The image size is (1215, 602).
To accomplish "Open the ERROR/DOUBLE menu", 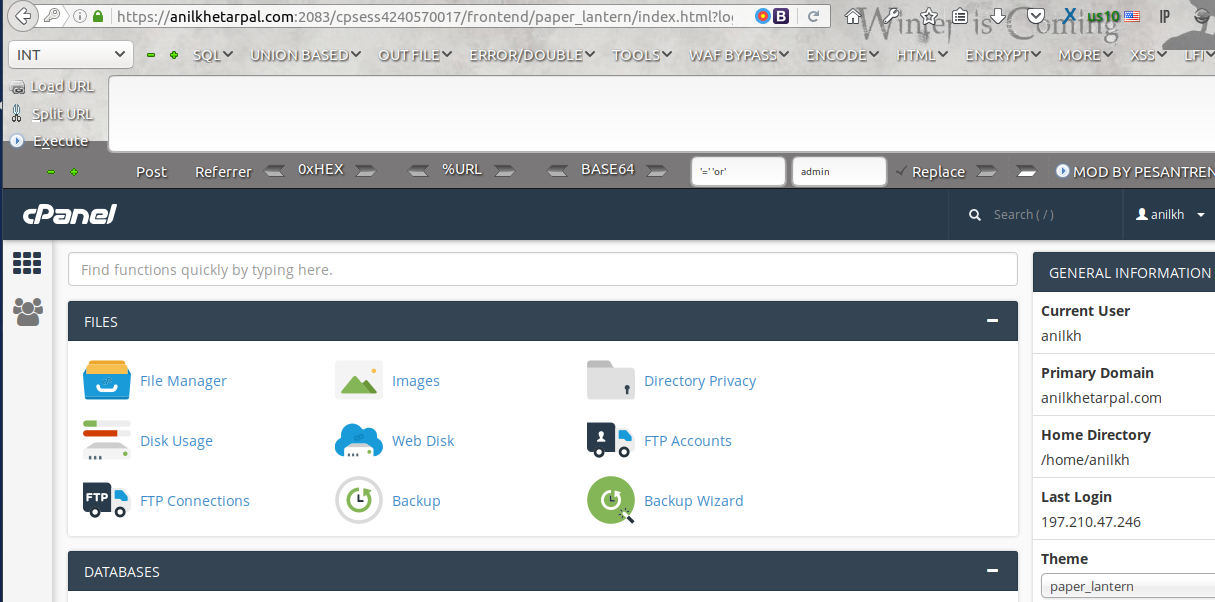I will [532, 55].
